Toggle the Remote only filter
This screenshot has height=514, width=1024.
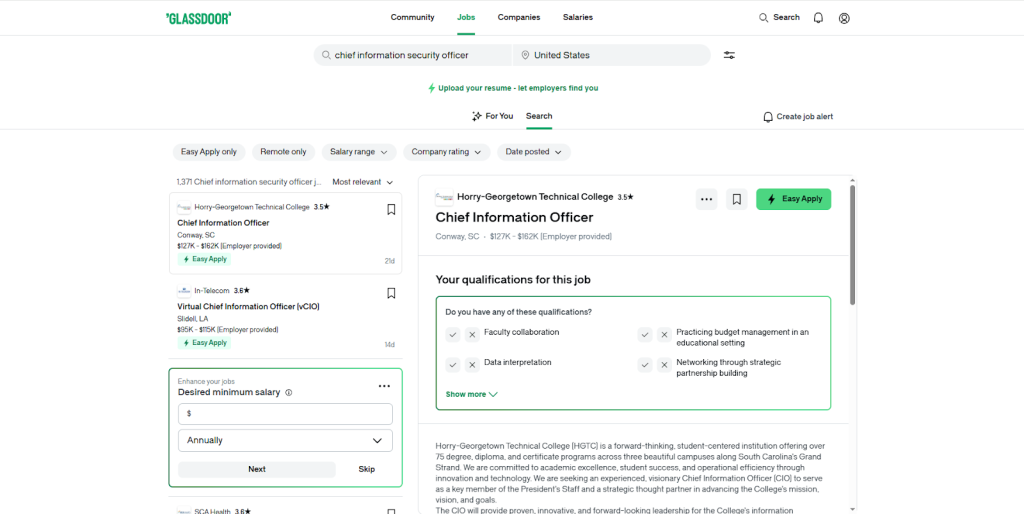(283, 152)
